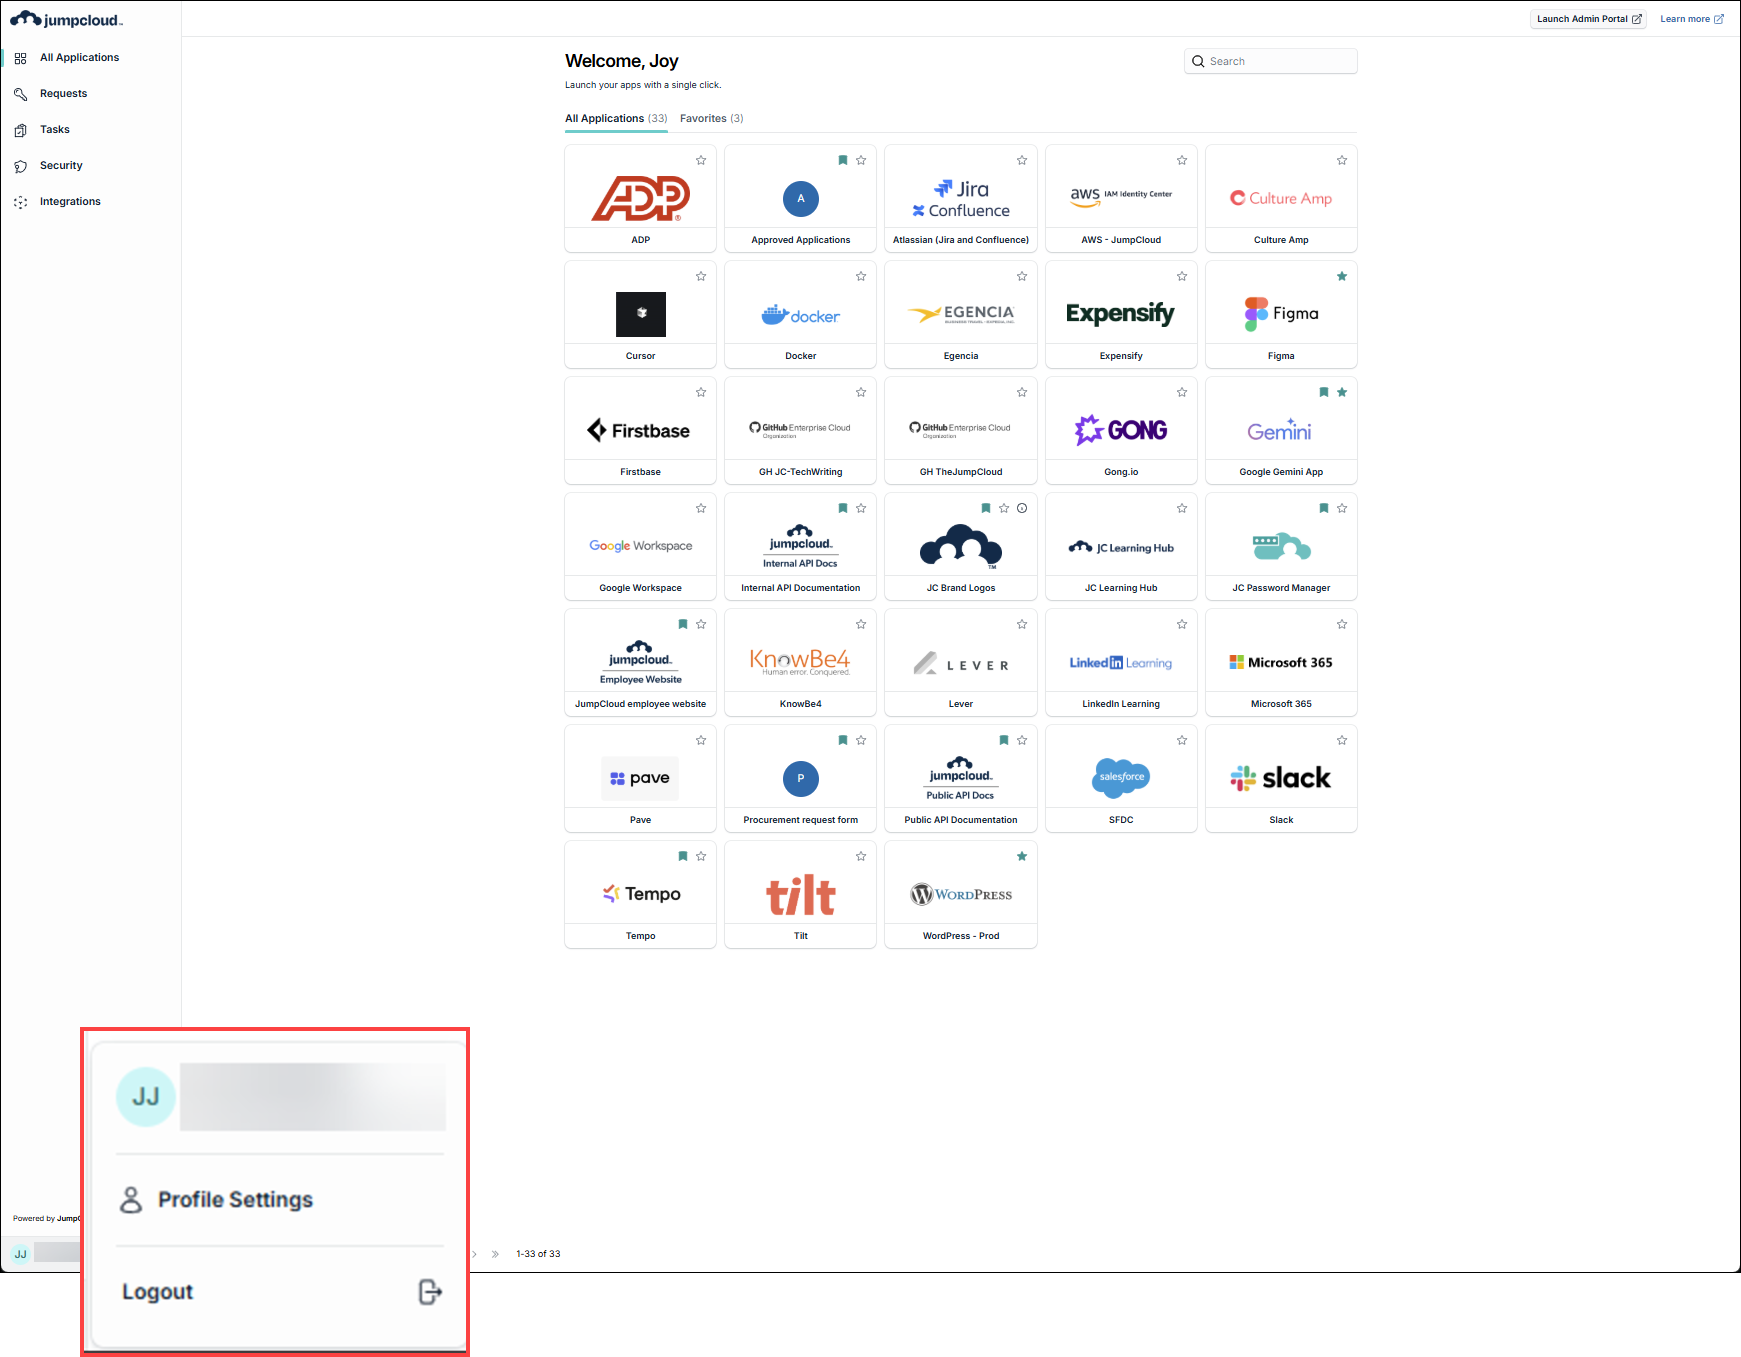Launch WordPress - Prod
Screen dimensions: 1741x1357
click(961, 895)
